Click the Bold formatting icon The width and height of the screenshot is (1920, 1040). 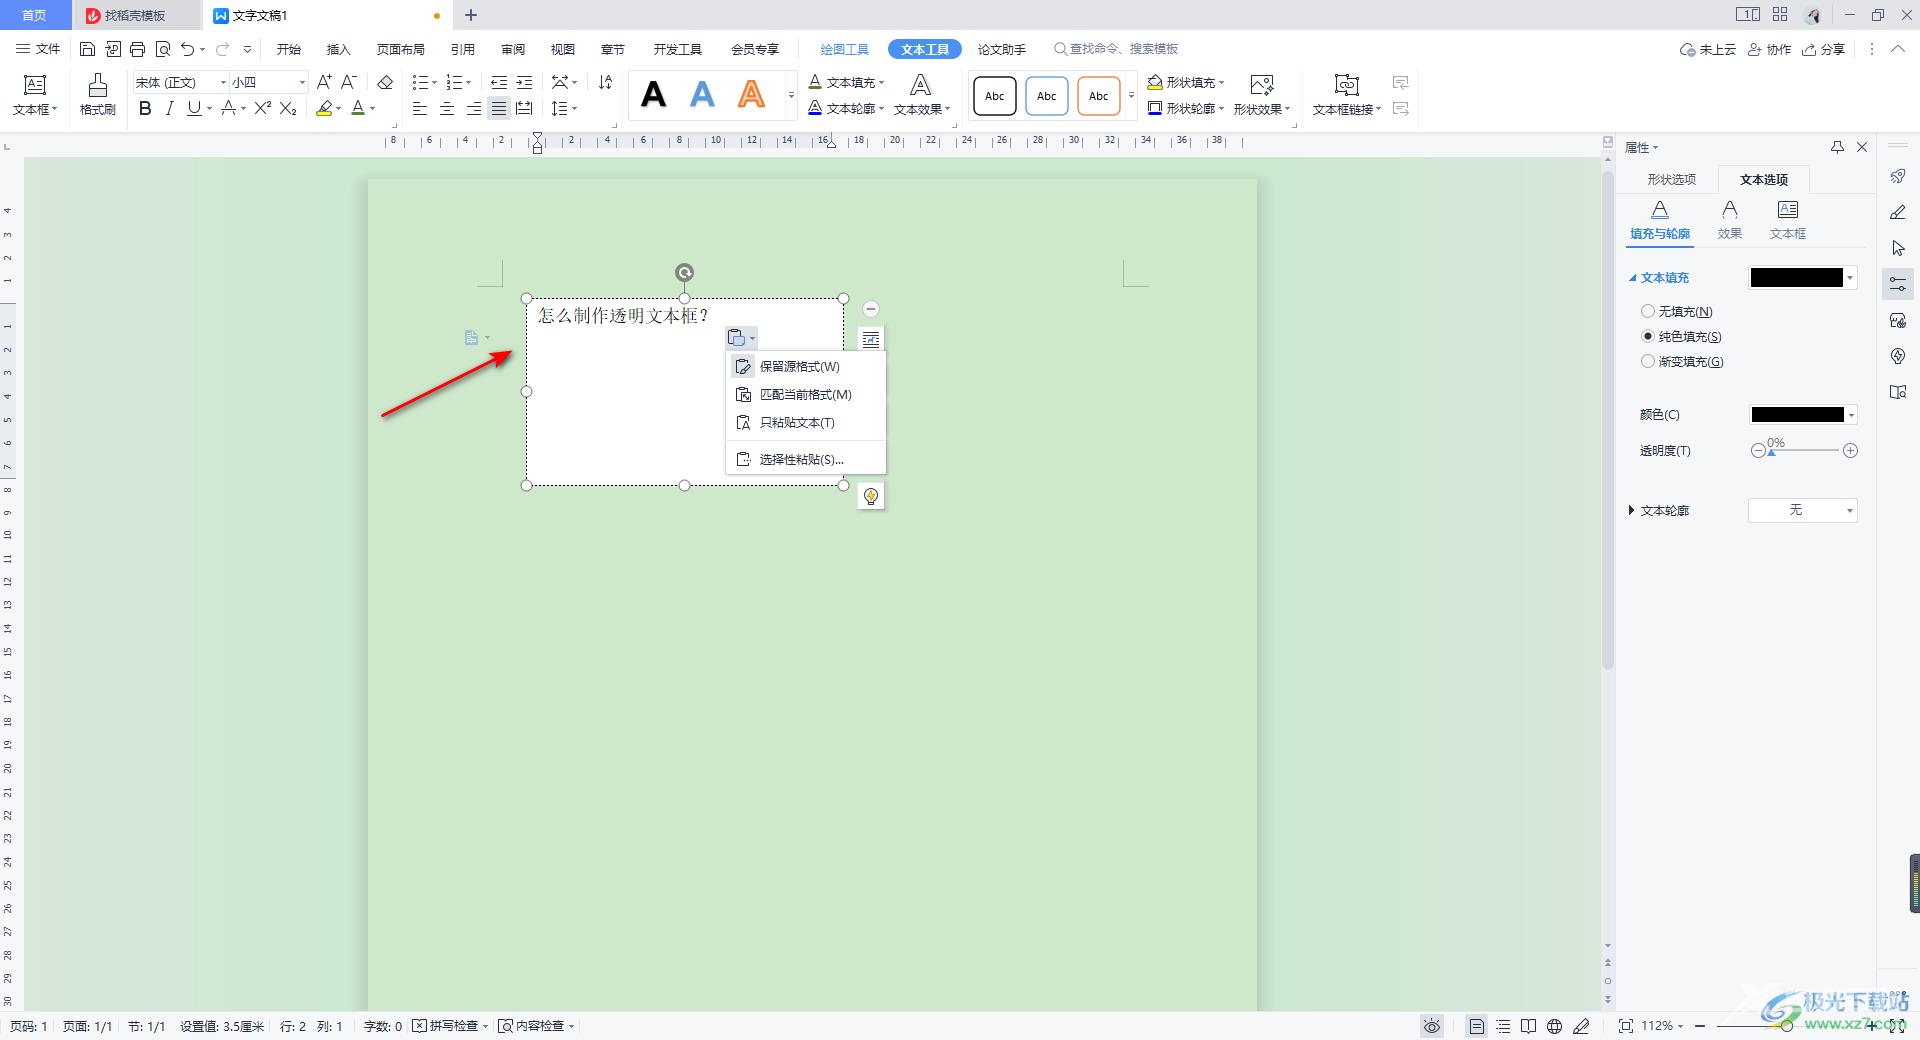point(145,108)
